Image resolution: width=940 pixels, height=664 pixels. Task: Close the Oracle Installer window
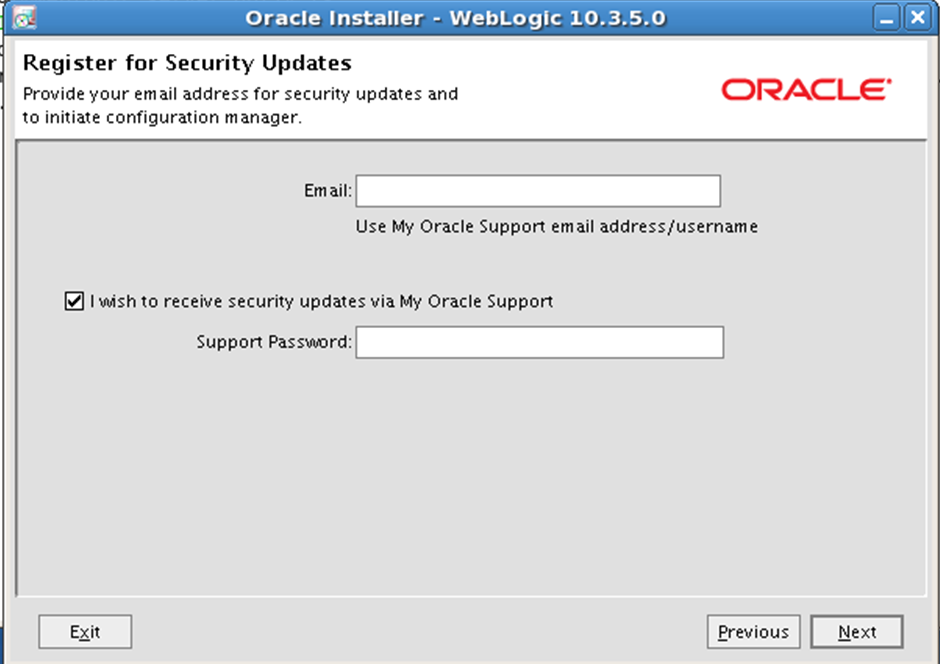(x=917, y=17)
